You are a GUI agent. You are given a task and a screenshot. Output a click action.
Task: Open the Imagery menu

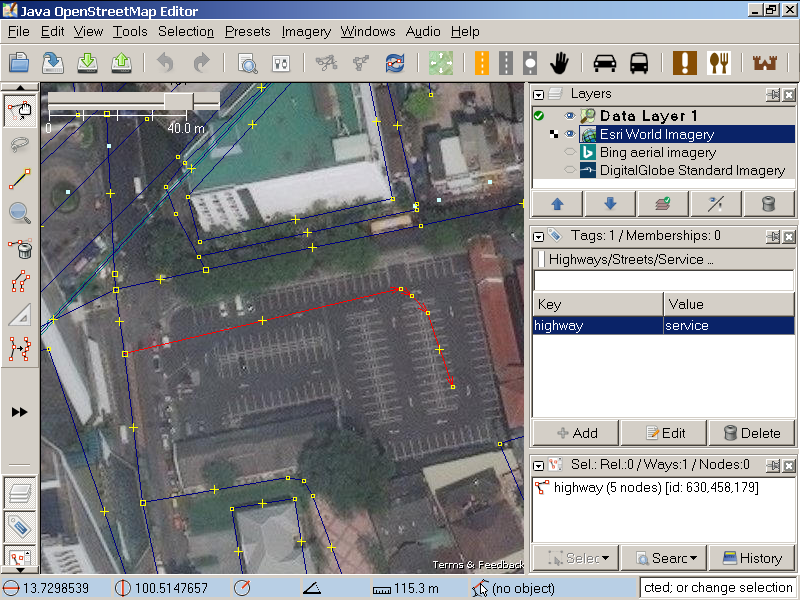click(306, 31)
